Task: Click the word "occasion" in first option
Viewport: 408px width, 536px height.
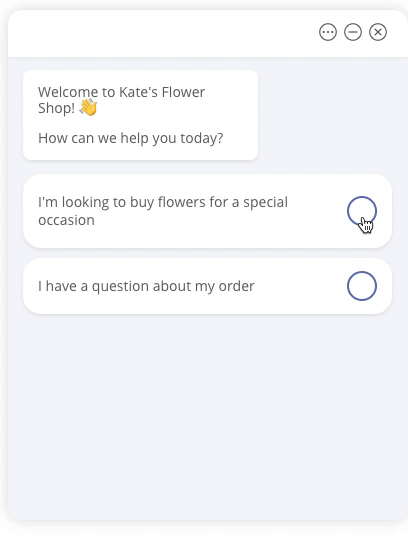Action: [66, 220]
